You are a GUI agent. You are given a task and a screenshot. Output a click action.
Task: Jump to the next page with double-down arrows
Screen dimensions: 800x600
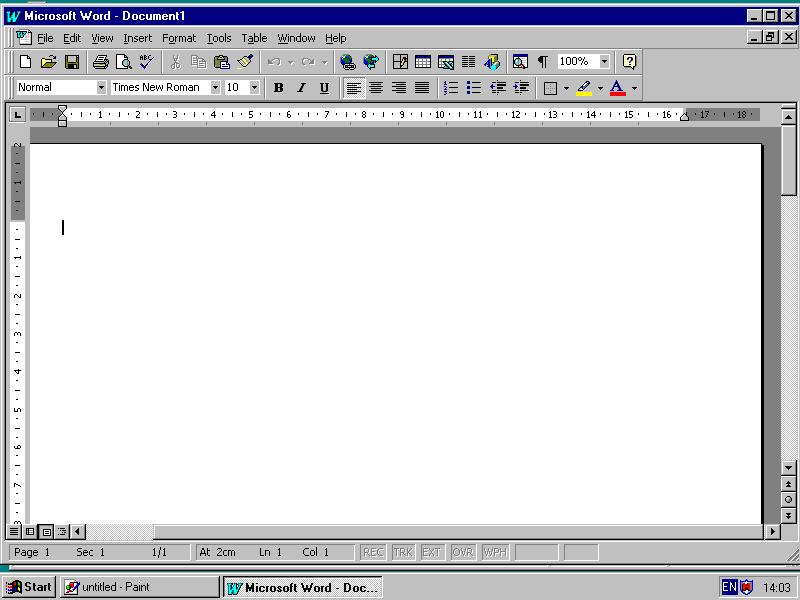[788, 516]
